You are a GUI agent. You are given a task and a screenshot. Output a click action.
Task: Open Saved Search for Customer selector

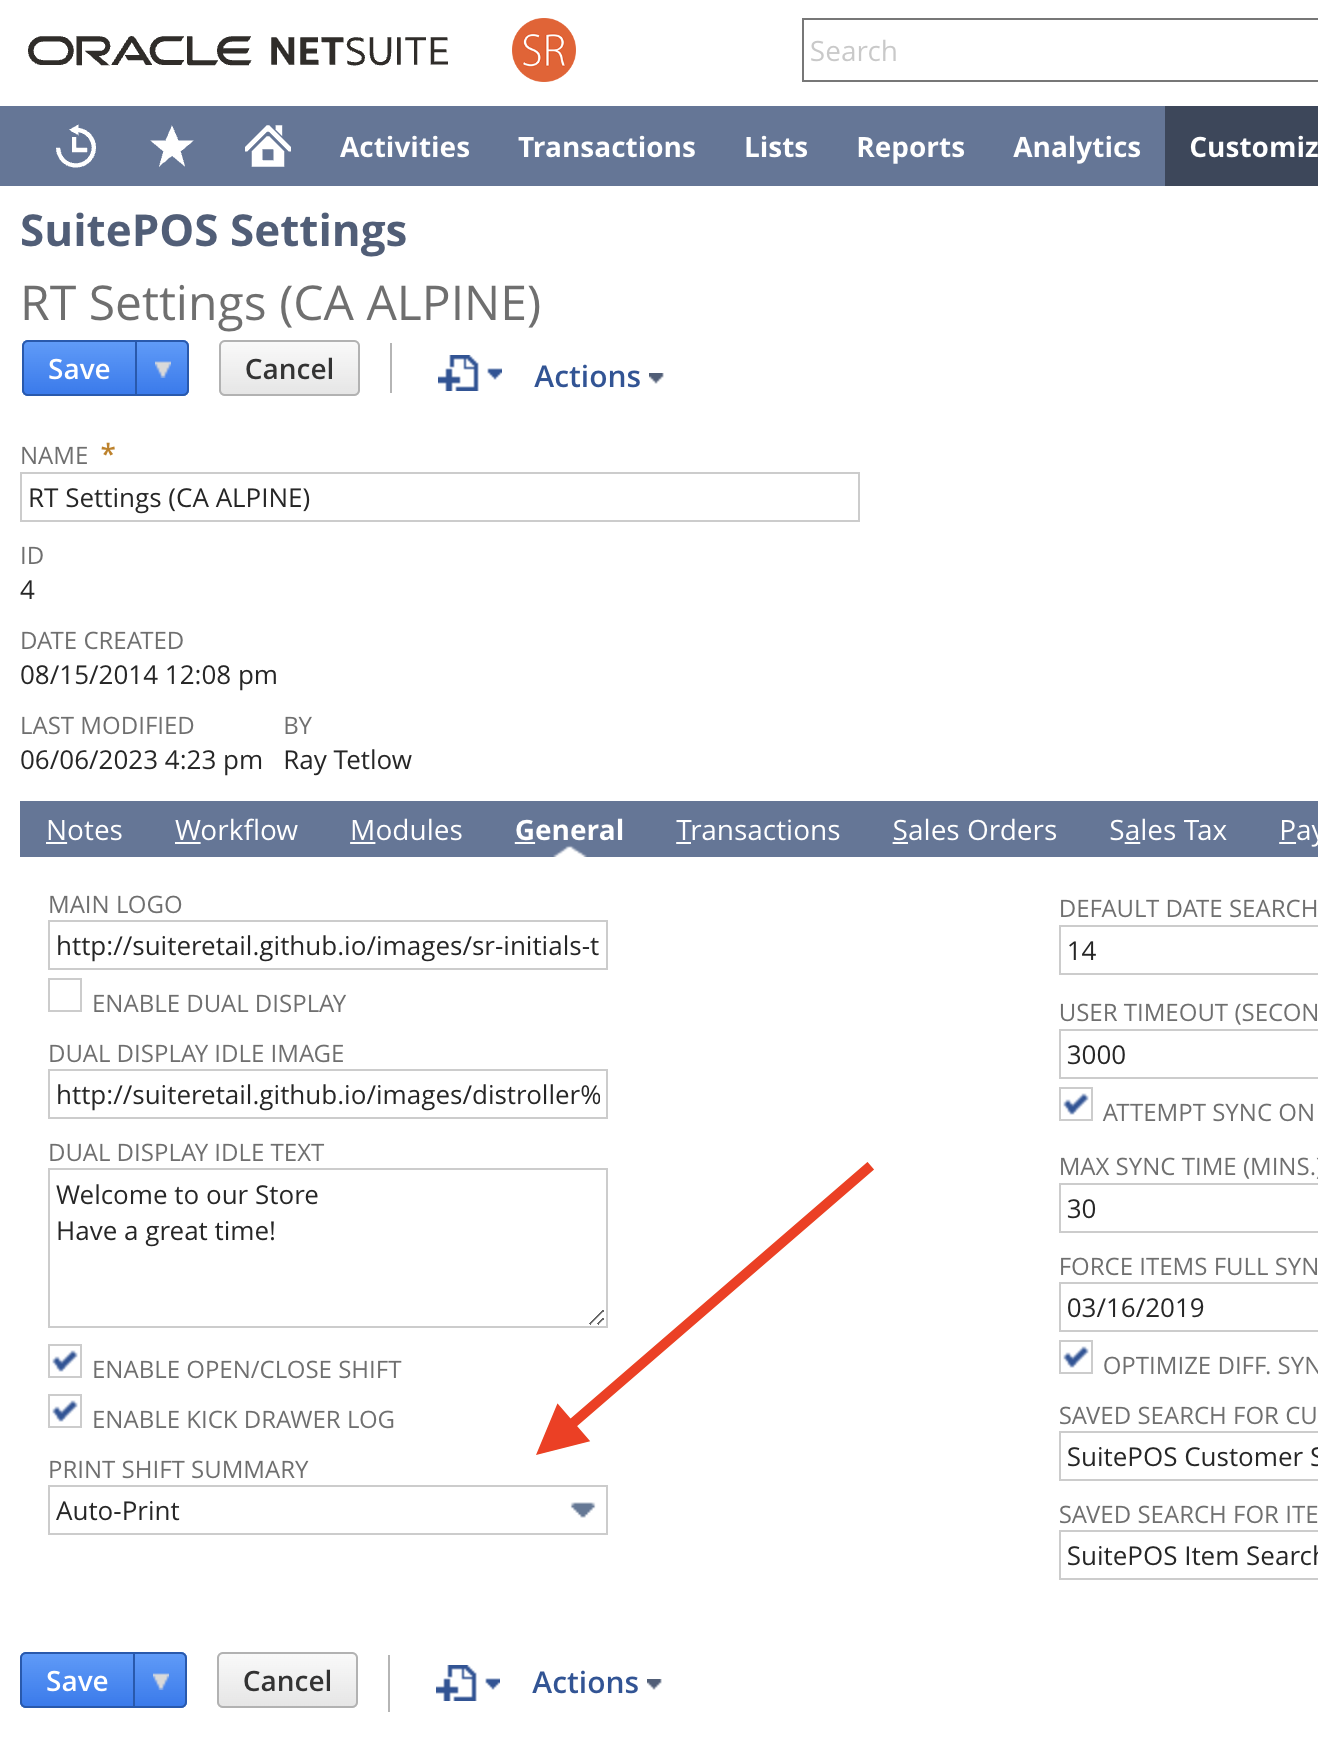(x=1189, y=1456)
